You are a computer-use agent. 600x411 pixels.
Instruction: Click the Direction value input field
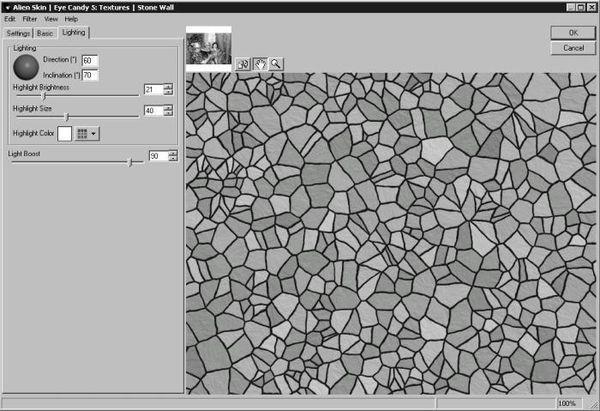coord(89,61)
